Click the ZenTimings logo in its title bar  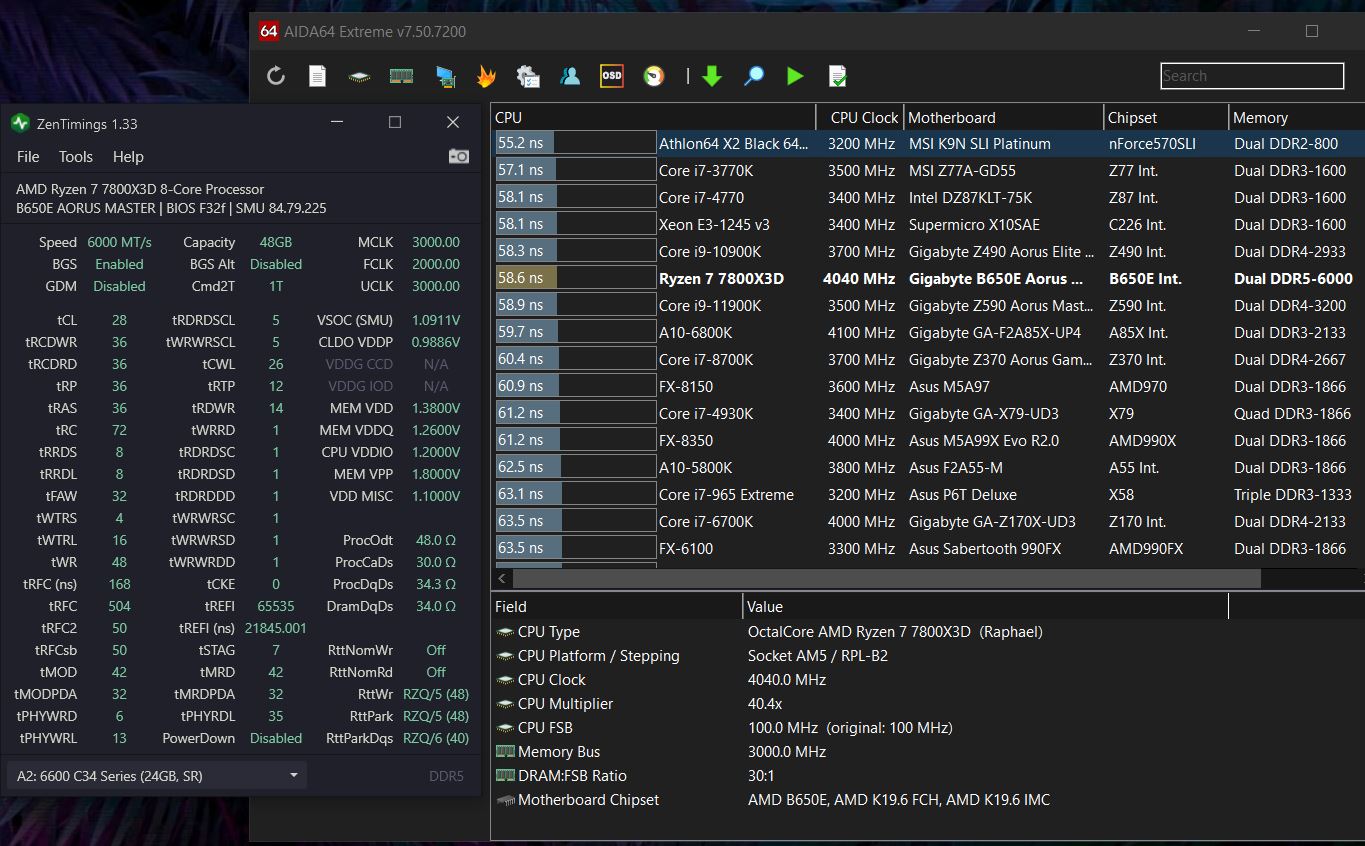20,123
